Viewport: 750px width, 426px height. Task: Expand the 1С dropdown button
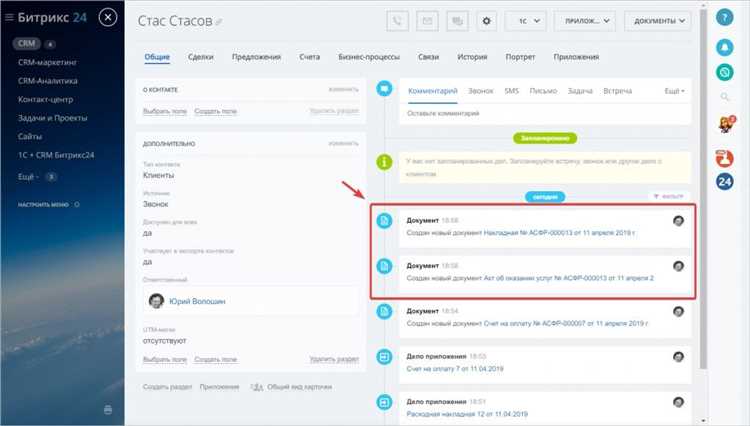[x=526, y=21]
